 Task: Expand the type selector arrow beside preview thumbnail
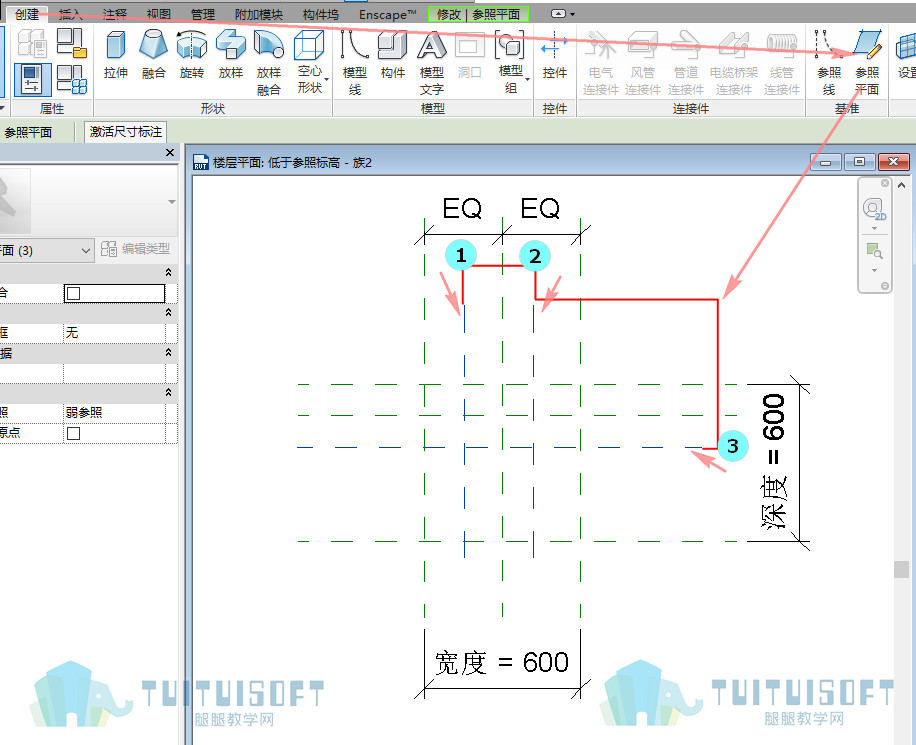[172, 202]
